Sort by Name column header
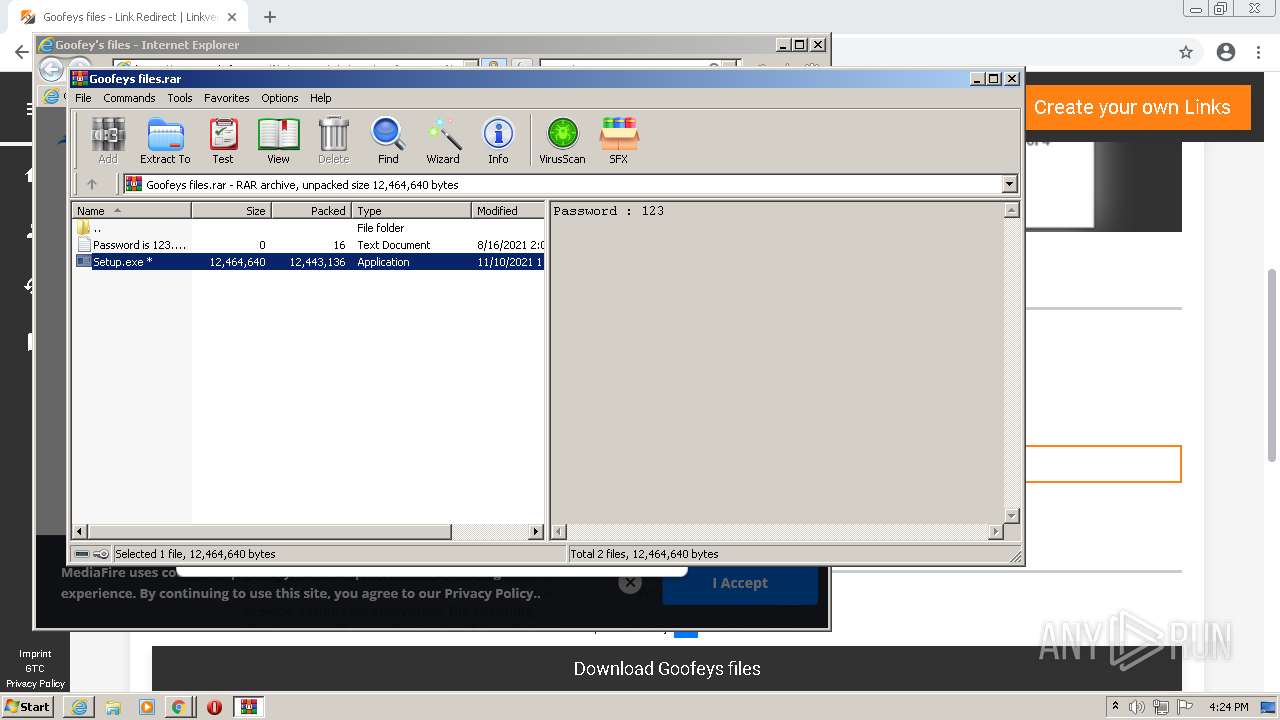The image size is (1280, 720). point(131,210)
